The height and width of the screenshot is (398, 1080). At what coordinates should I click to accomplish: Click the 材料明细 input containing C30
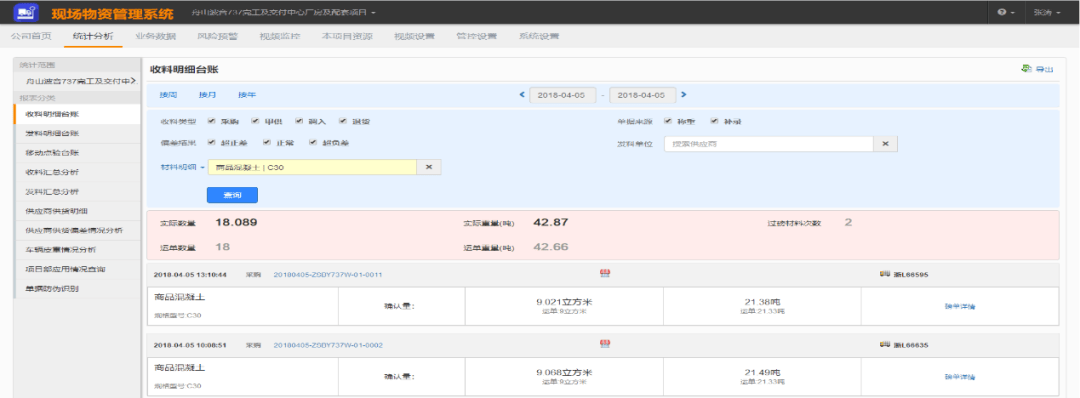312,167
